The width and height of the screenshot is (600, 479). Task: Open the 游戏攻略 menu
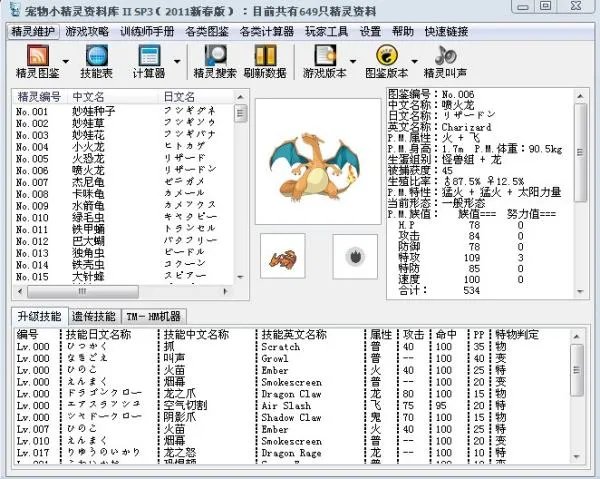[x=87, y=31]
